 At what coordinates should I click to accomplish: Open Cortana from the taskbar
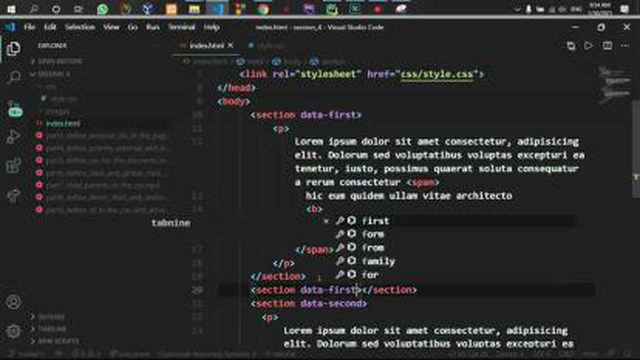tap(56, 9)
